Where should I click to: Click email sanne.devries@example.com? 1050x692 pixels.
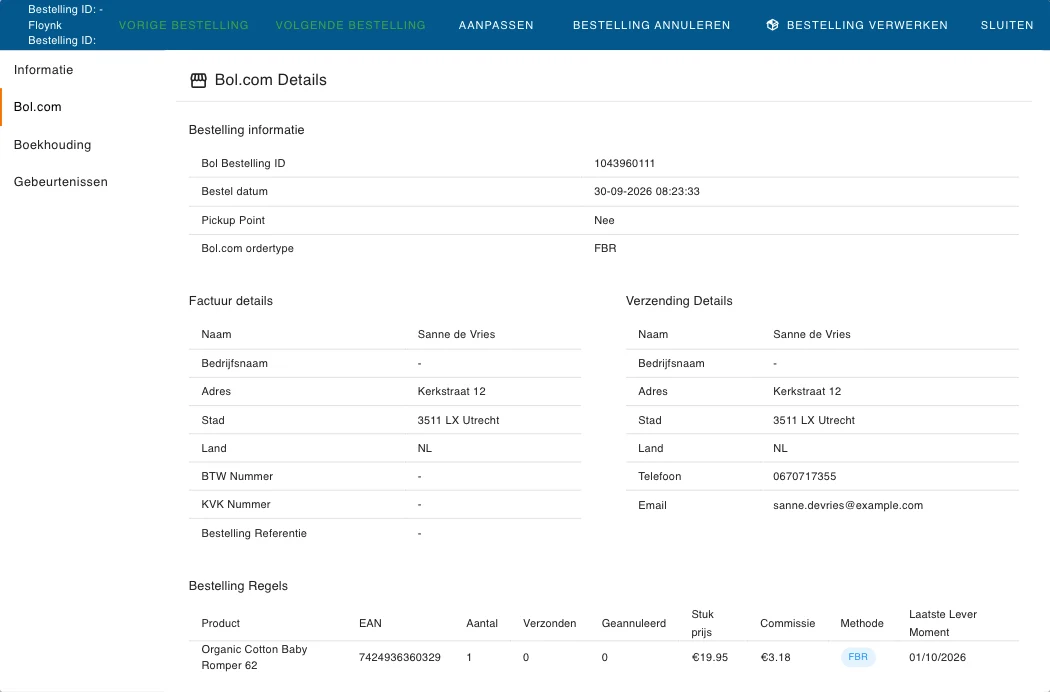tap(848, 505)
